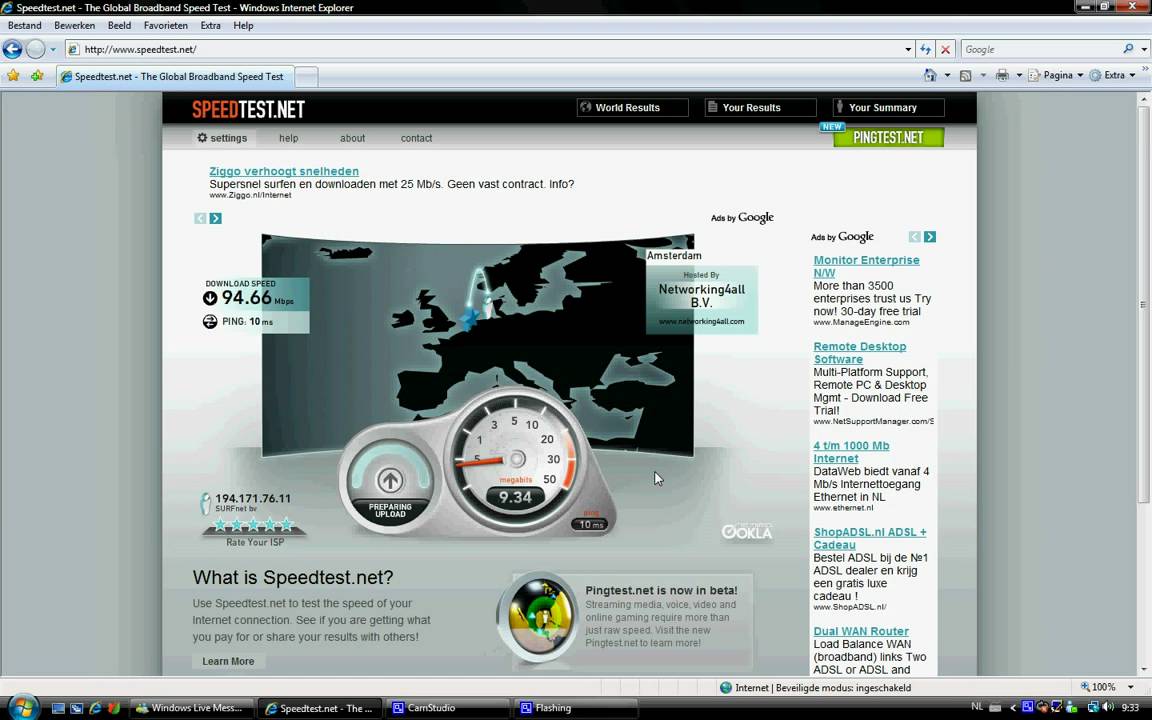The image size is (1152, 720).
Task: Click the World Results button
Action: tap(633, 107)
